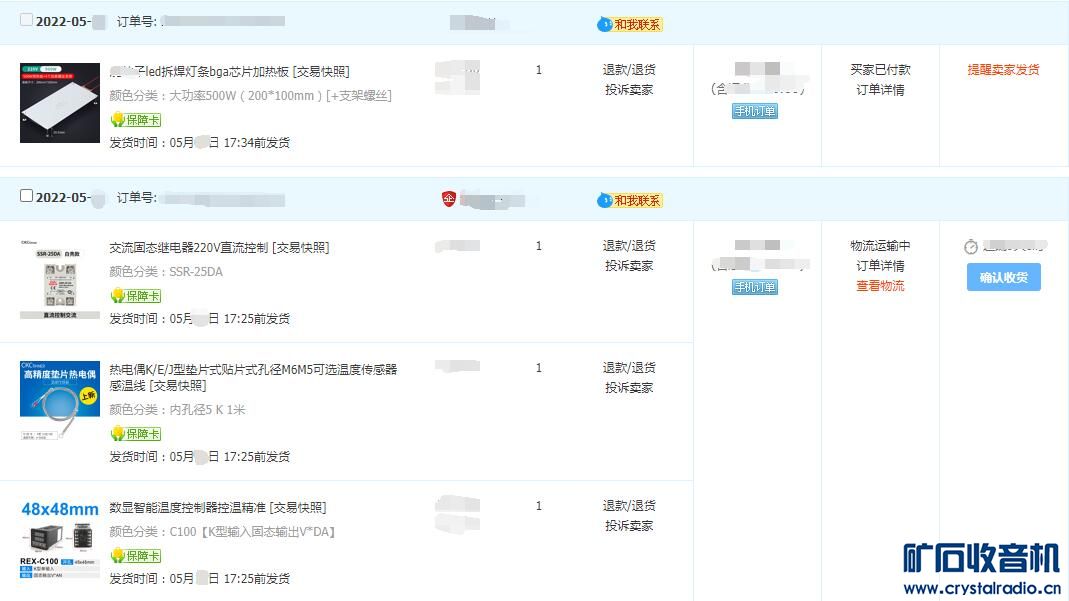The image size is (1069, 601).
Task: Click 查看物流 for the second order
Action: [x=880, y=286]
